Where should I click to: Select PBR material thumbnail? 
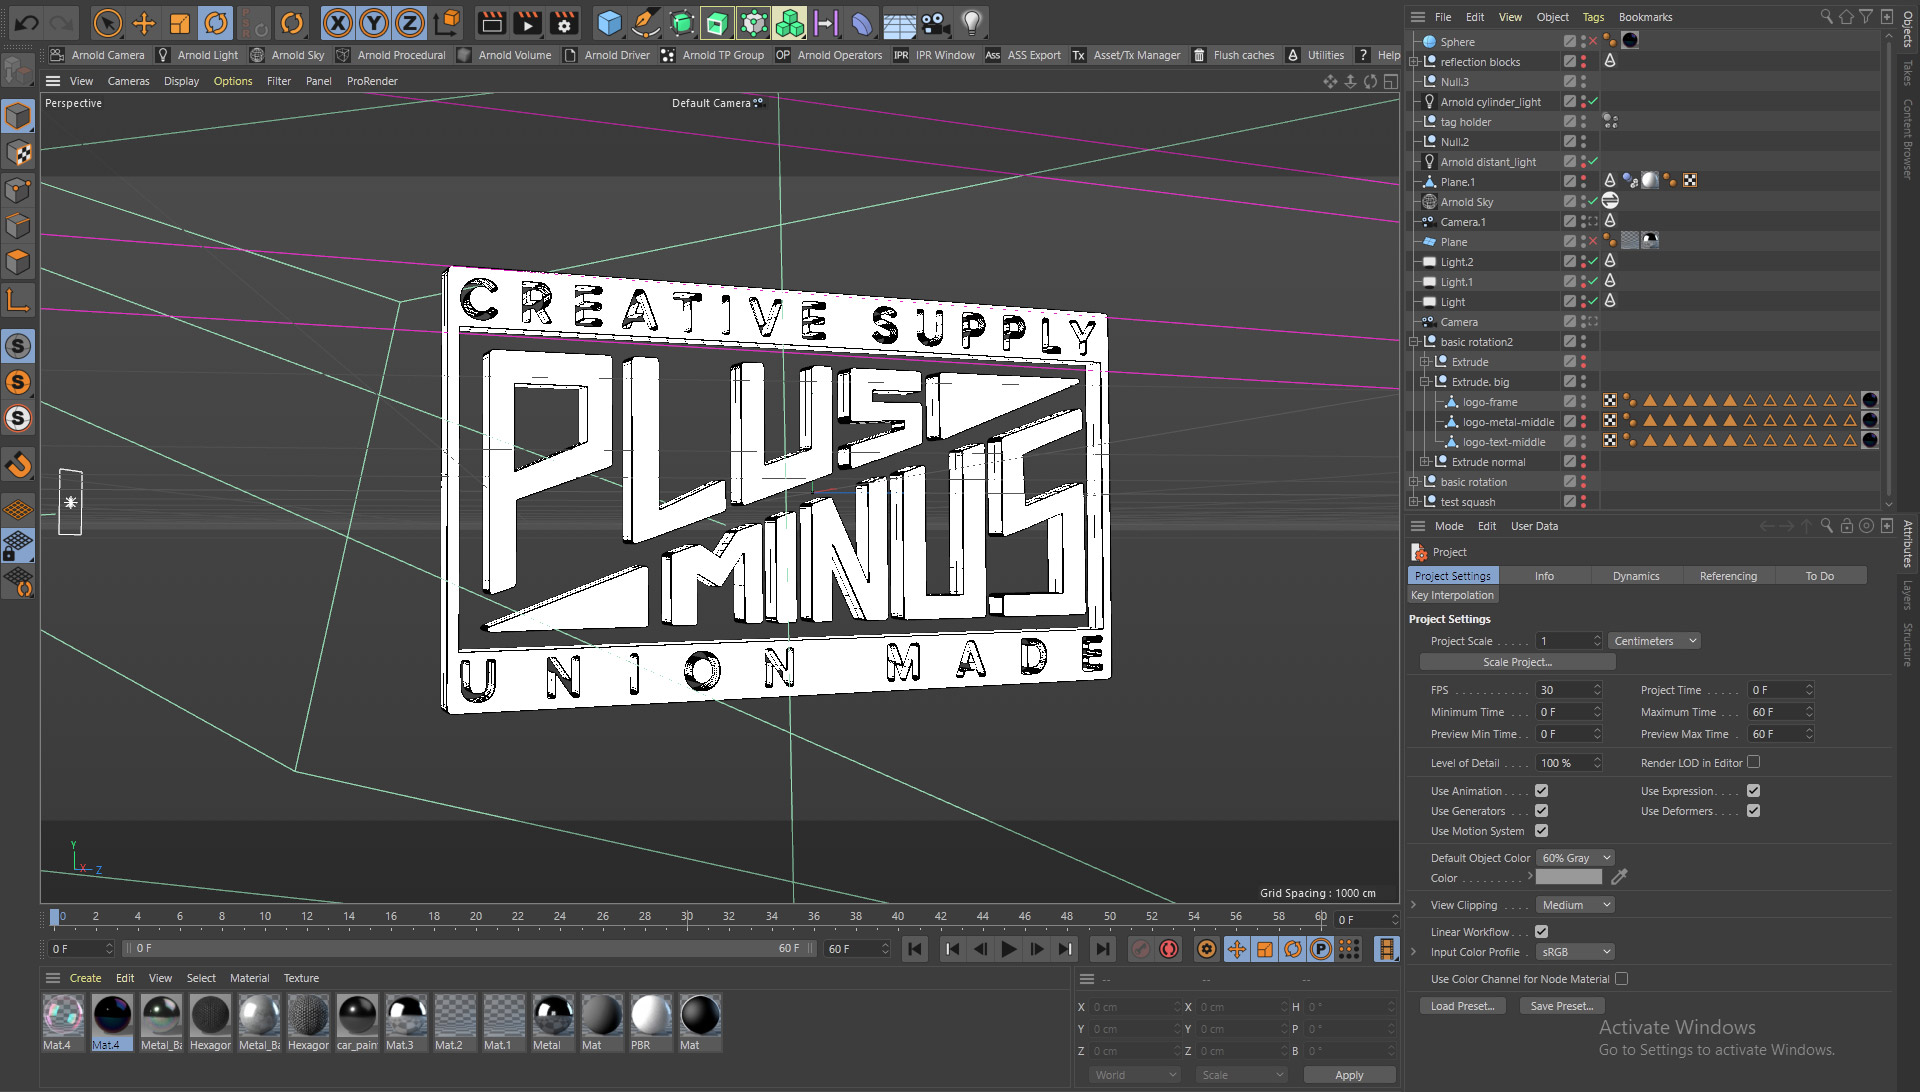pyautogui.click(x=651, y=1022)
